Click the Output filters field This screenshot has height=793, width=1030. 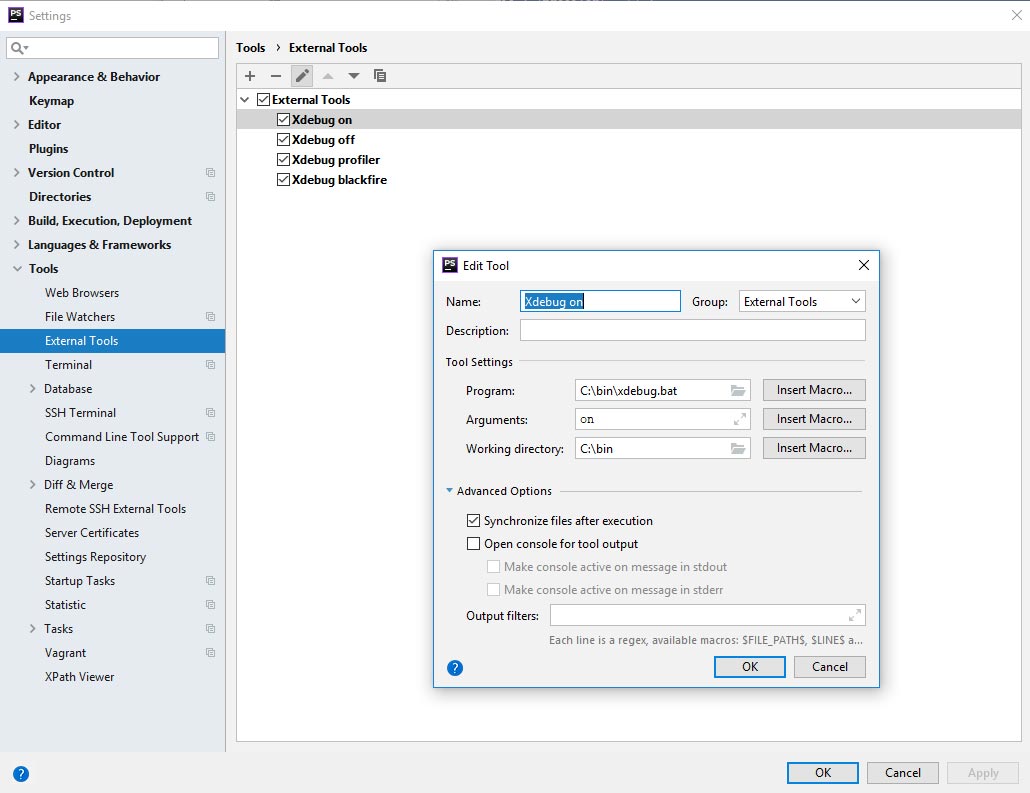point(707,615)
